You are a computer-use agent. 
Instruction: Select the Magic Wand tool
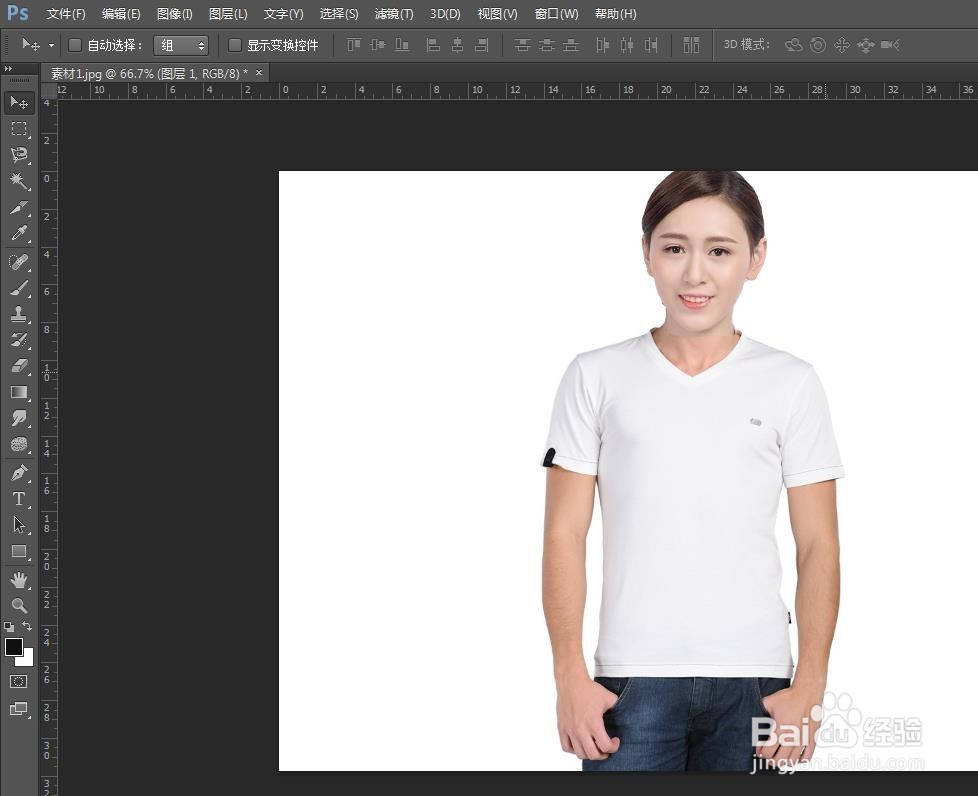pos(18,181)
